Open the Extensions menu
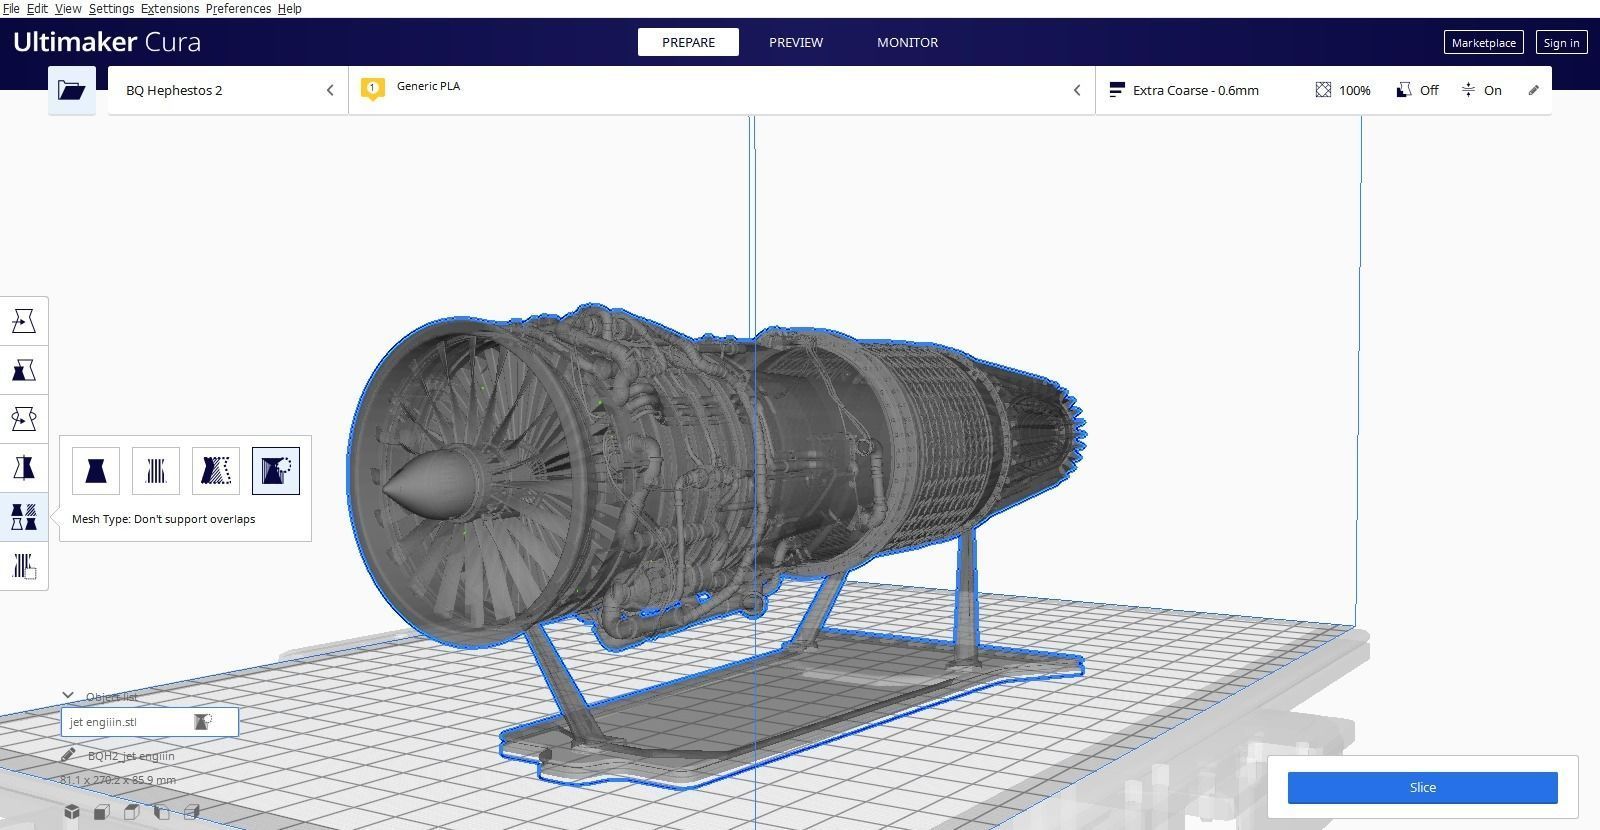1600x830 pixels. click(x=169, y=8)
